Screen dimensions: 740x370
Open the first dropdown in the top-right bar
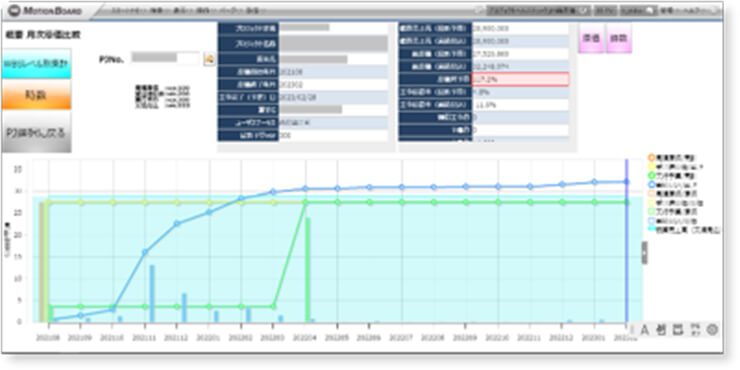coord(538,10)
